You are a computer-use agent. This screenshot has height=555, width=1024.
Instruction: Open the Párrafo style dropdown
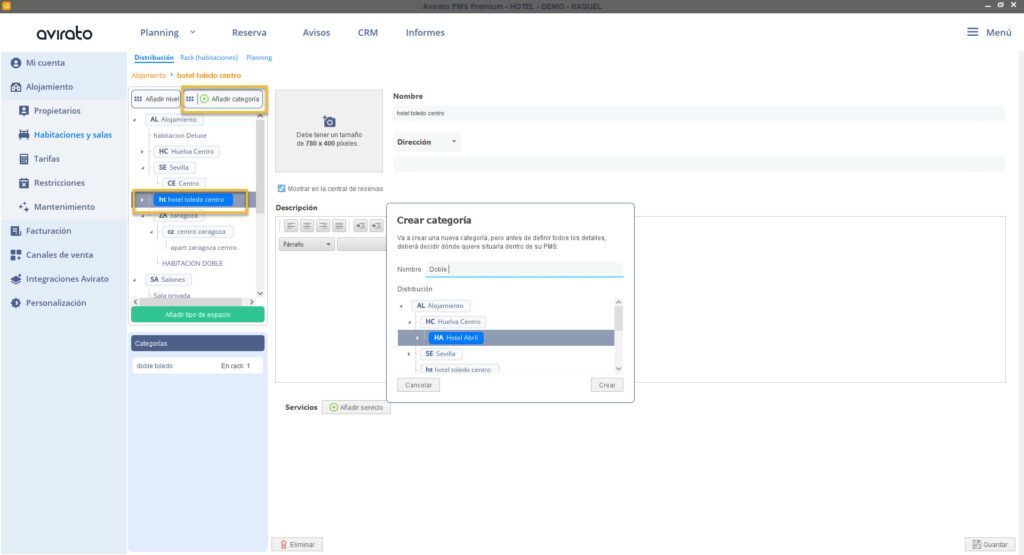point(306,244)
